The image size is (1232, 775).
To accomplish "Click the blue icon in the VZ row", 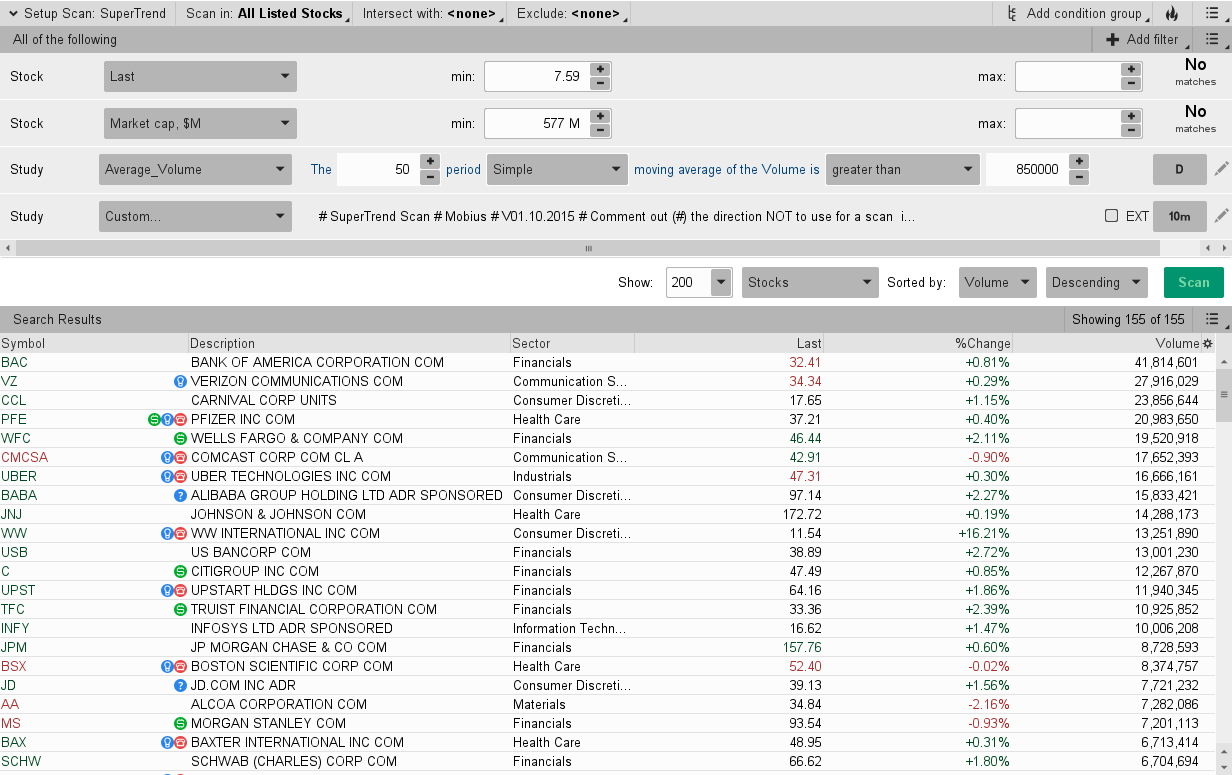I will [181, 381].
